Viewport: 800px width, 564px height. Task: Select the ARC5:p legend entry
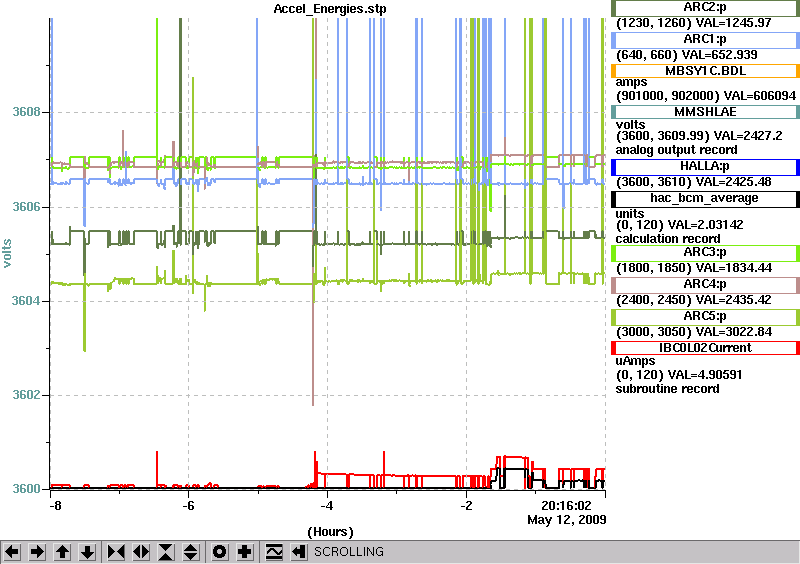(705, 316)
